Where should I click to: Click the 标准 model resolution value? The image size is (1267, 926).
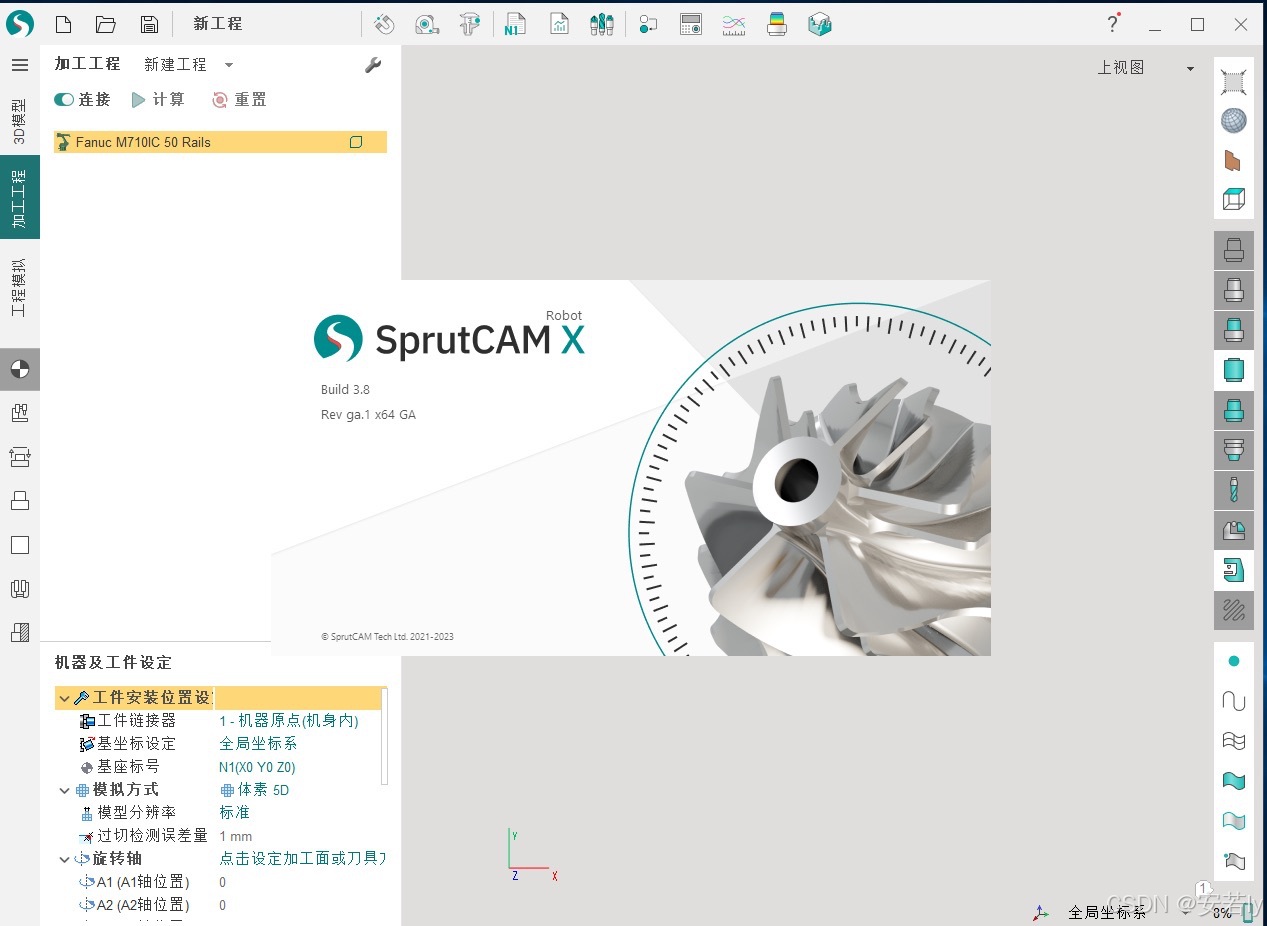pos(234,813)
